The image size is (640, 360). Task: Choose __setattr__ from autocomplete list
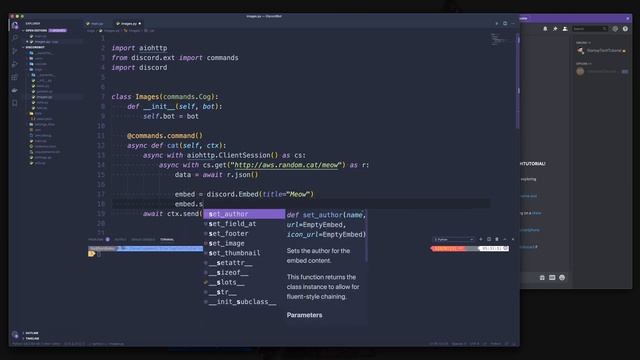[x=244, y=263]
